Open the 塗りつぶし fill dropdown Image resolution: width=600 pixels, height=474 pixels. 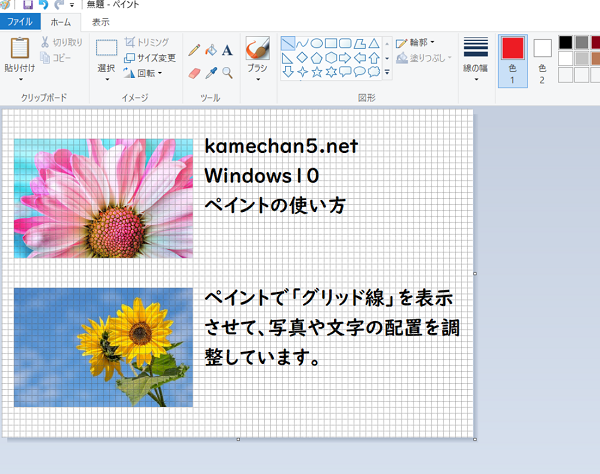tap(424, 58)
